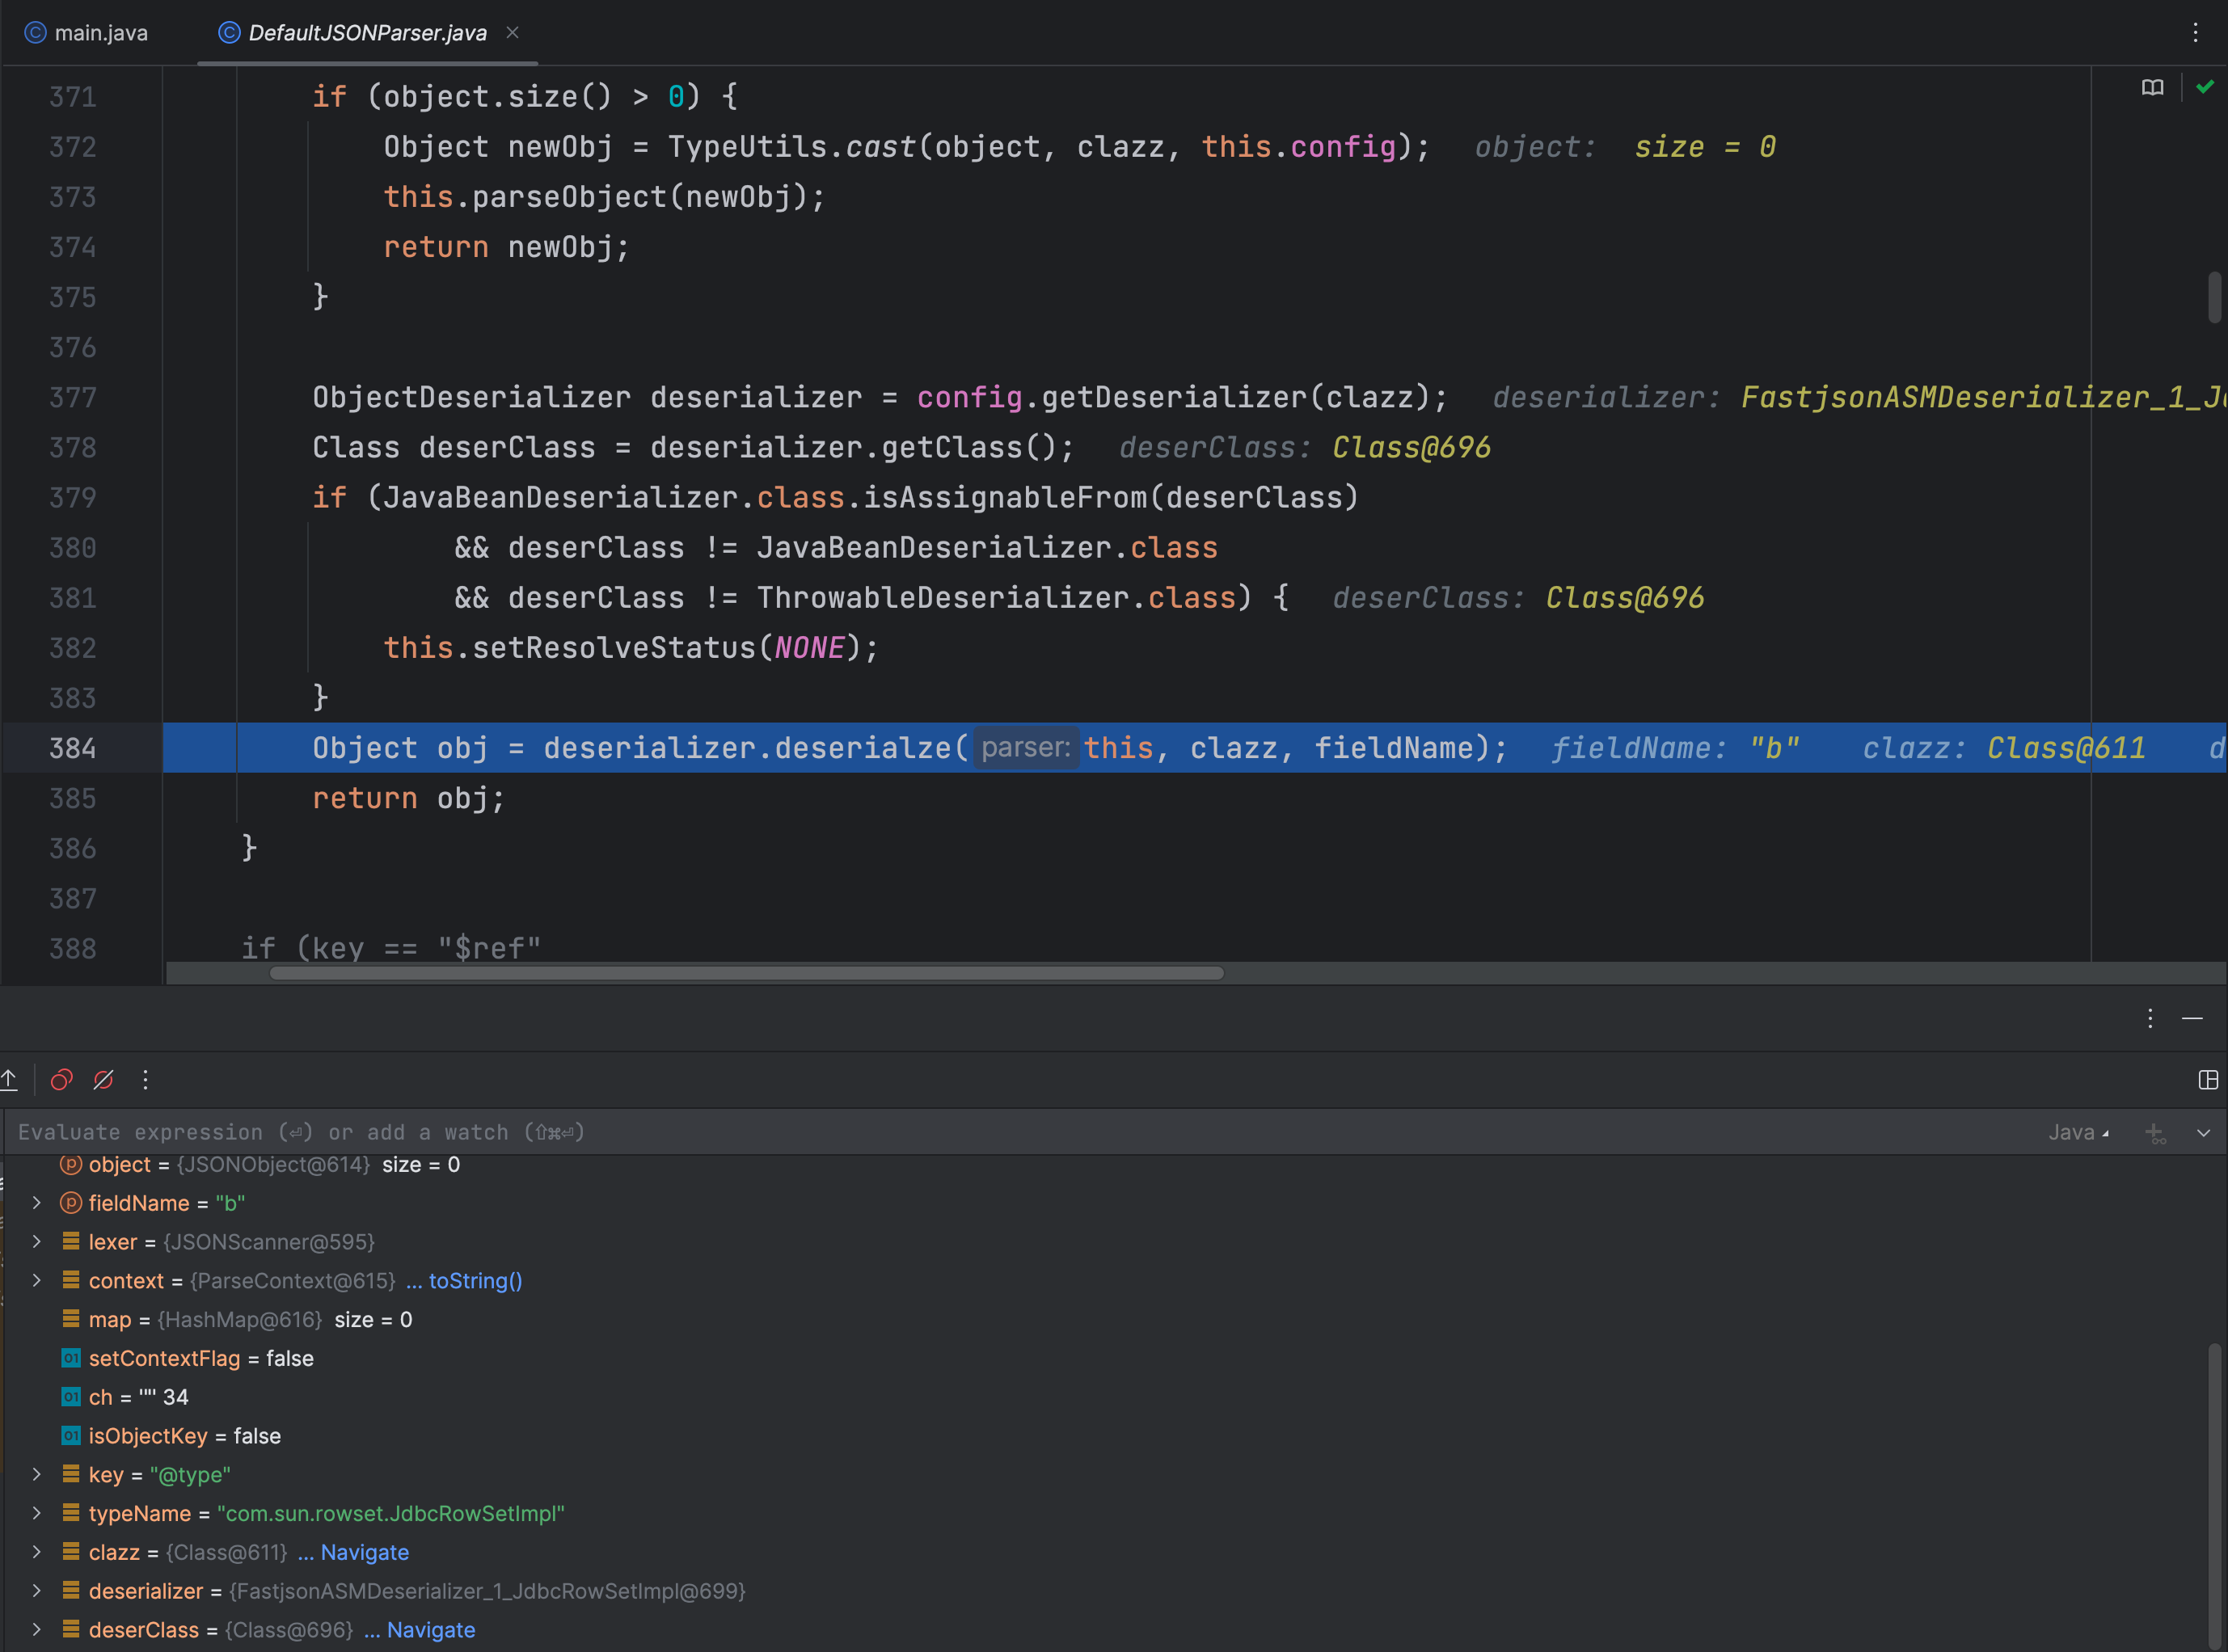The image size is (2228, 1652).
Task: Click the variables panel vertical scrollbar
Action: point(2215,1497)
